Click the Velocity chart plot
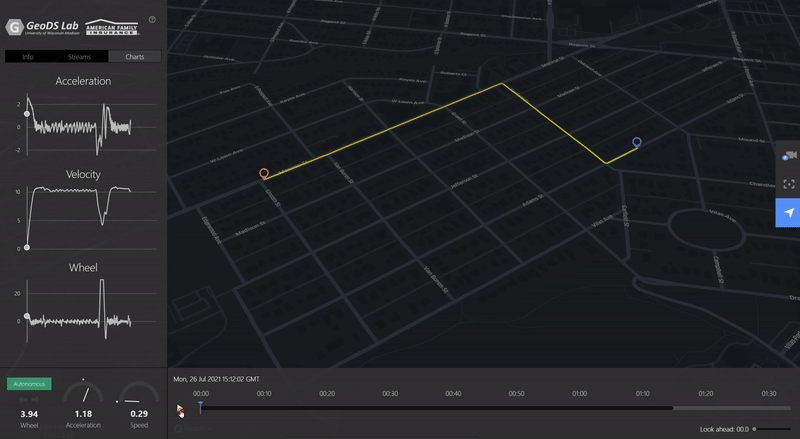The height and width of the screenshot is (439, 800). [x=80, y=214]
